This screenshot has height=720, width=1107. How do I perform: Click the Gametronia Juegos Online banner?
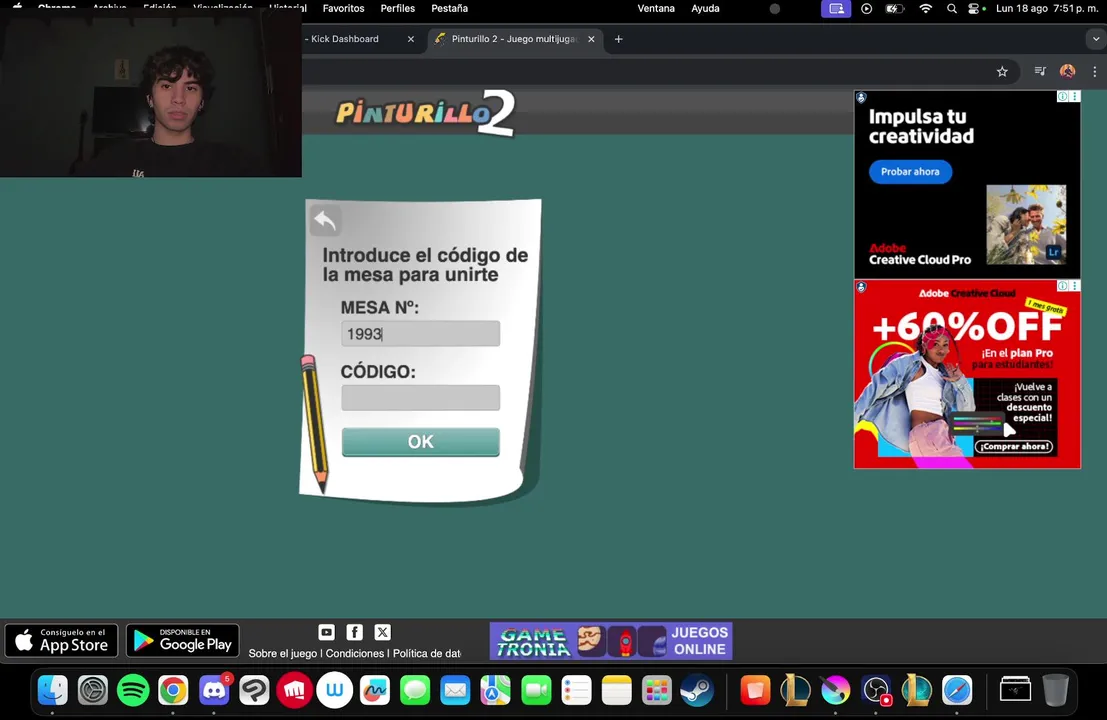coord(611,641)
